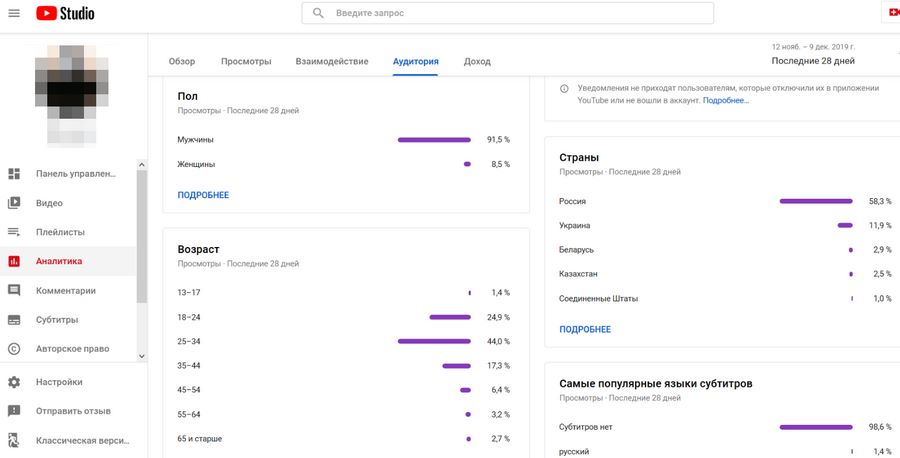This screenshot has height=458, width=900.
Task: Click the Россия 58,3 % bar
Action: 816,201
